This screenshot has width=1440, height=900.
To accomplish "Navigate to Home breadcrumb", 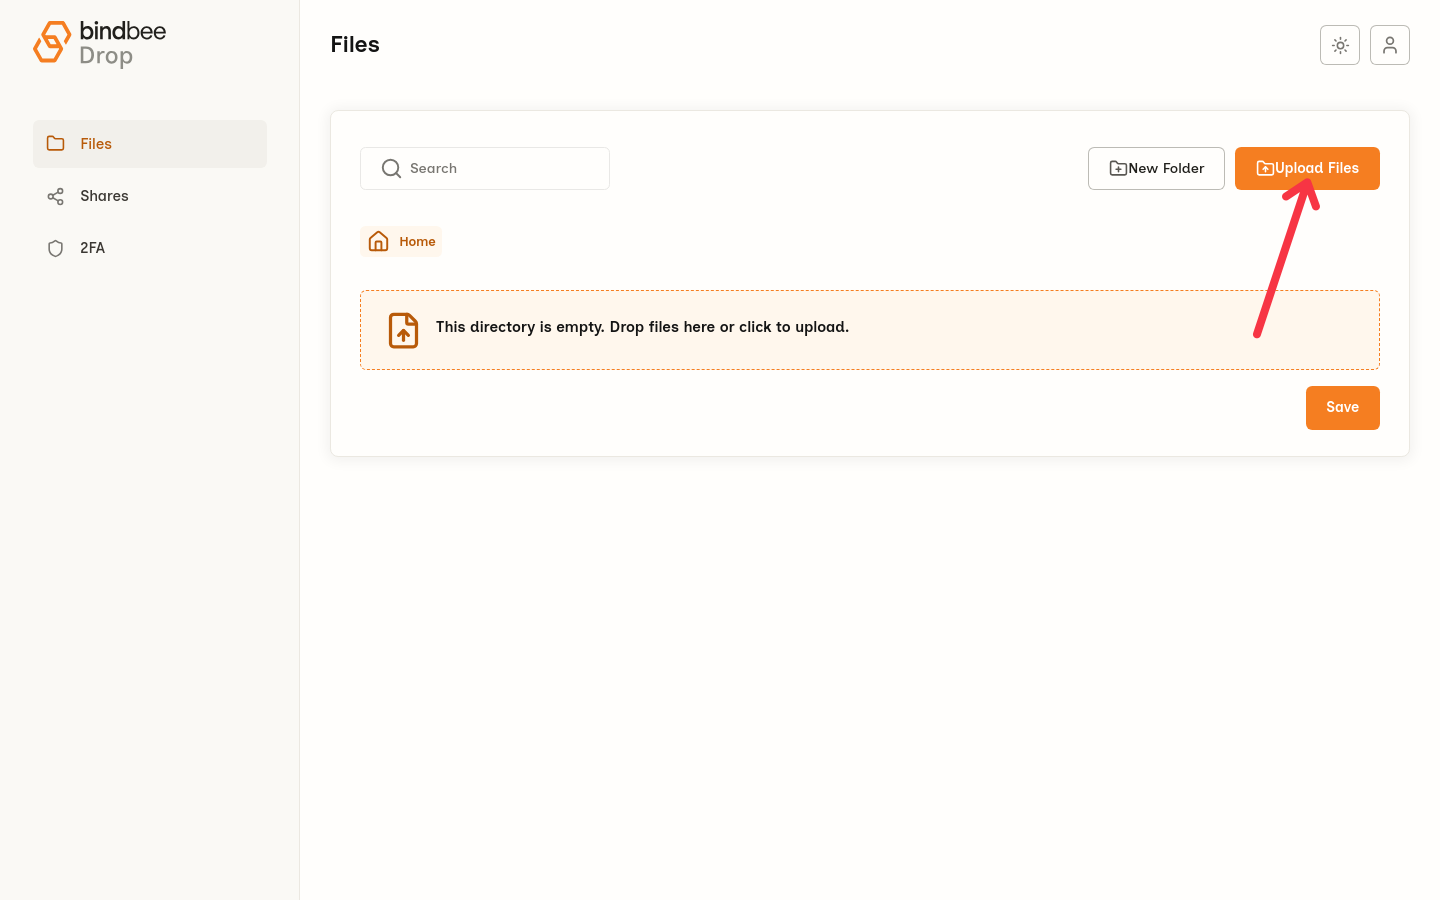I will coord(401,241).
